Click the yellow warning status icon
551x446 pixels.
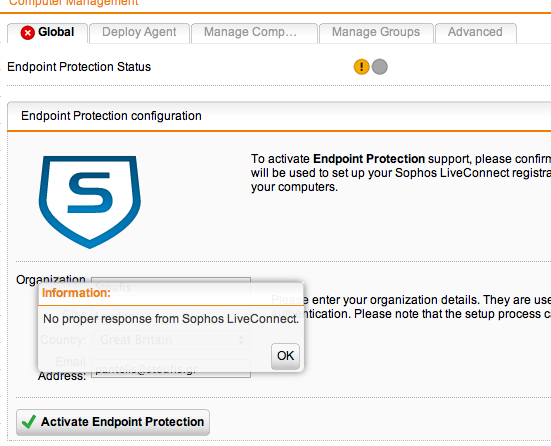click(x=361, y=66)
